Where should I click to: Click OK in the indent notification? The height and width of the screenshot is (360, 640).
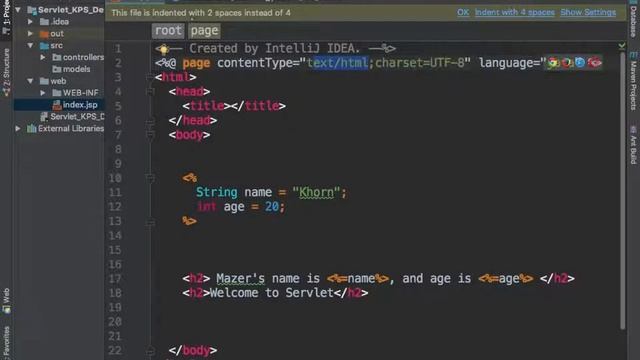(x=463, y=12)
